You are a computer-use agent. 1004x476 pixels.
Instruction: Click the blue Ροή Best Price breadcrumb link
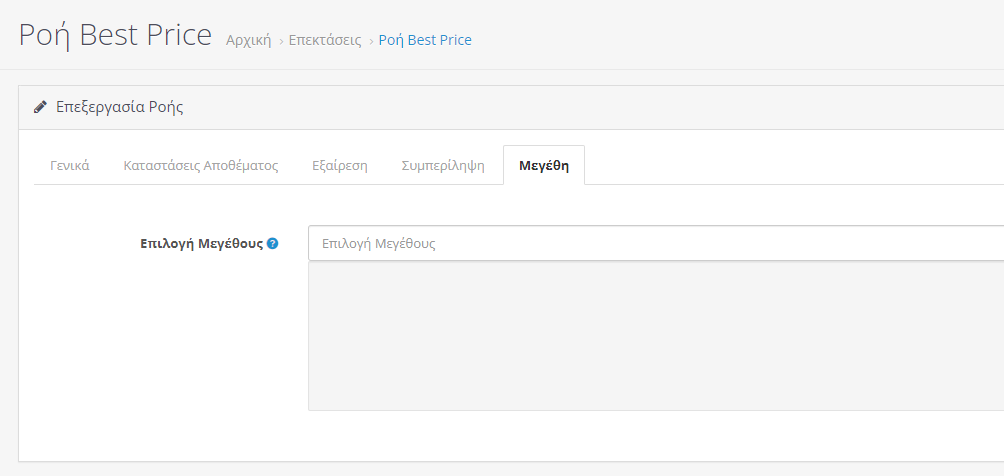[425, 40]
